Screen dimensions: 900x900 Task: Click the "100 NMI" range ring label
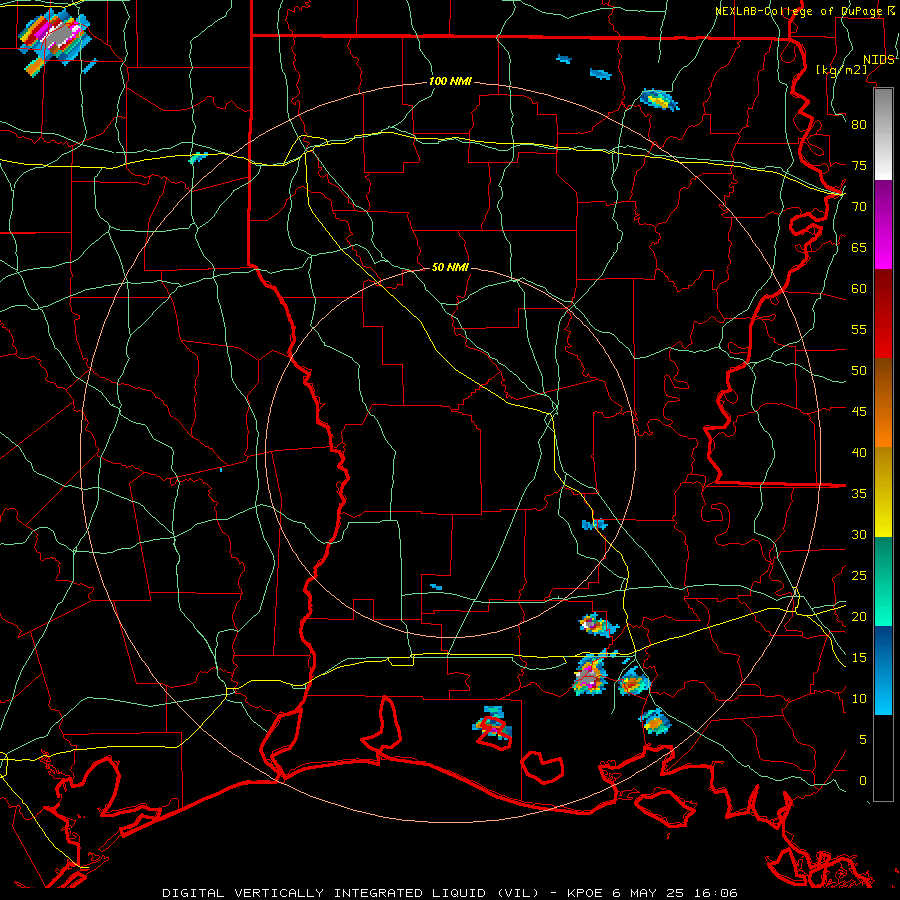(x=450, y=81)
